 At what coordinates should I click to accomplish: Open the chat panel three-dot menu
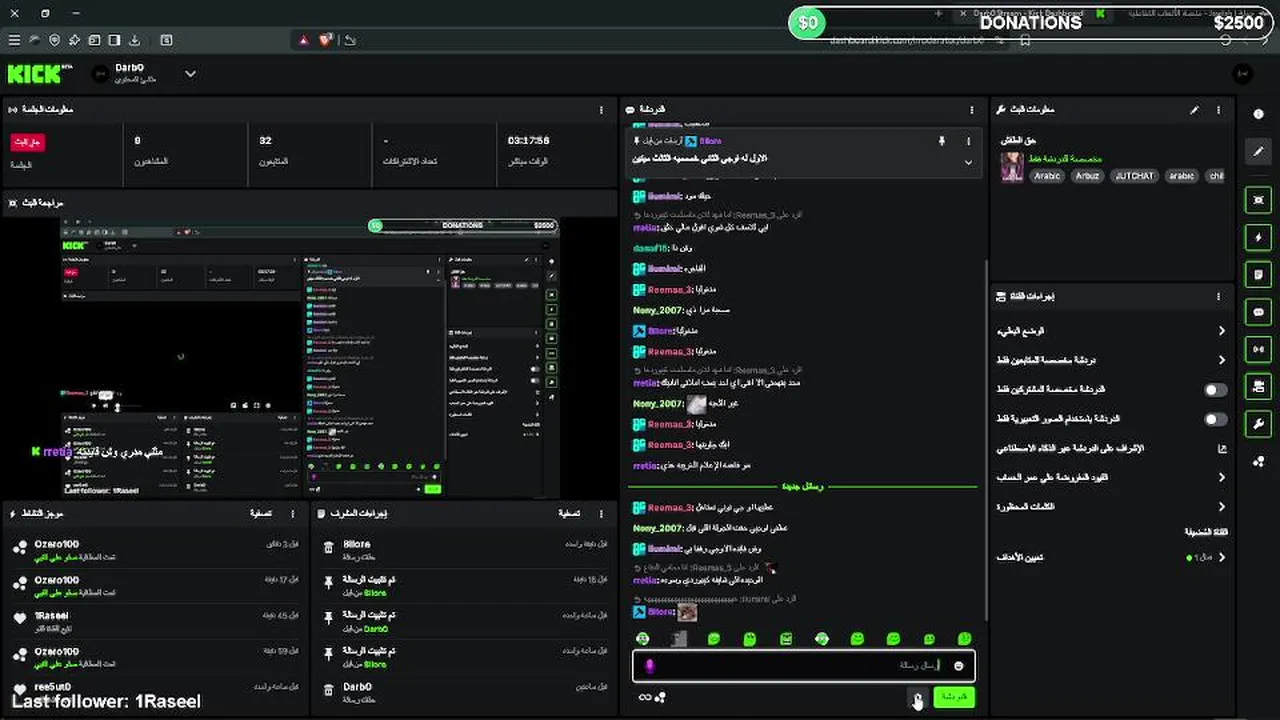click(x=971, y=110)
